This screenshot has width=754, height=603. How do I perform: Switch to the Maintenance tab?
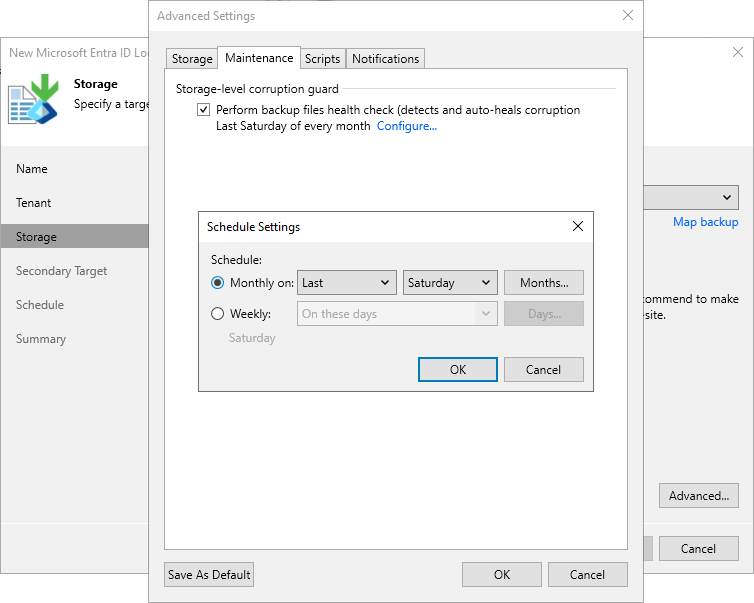pyautogui.click(x=259, y=58)
